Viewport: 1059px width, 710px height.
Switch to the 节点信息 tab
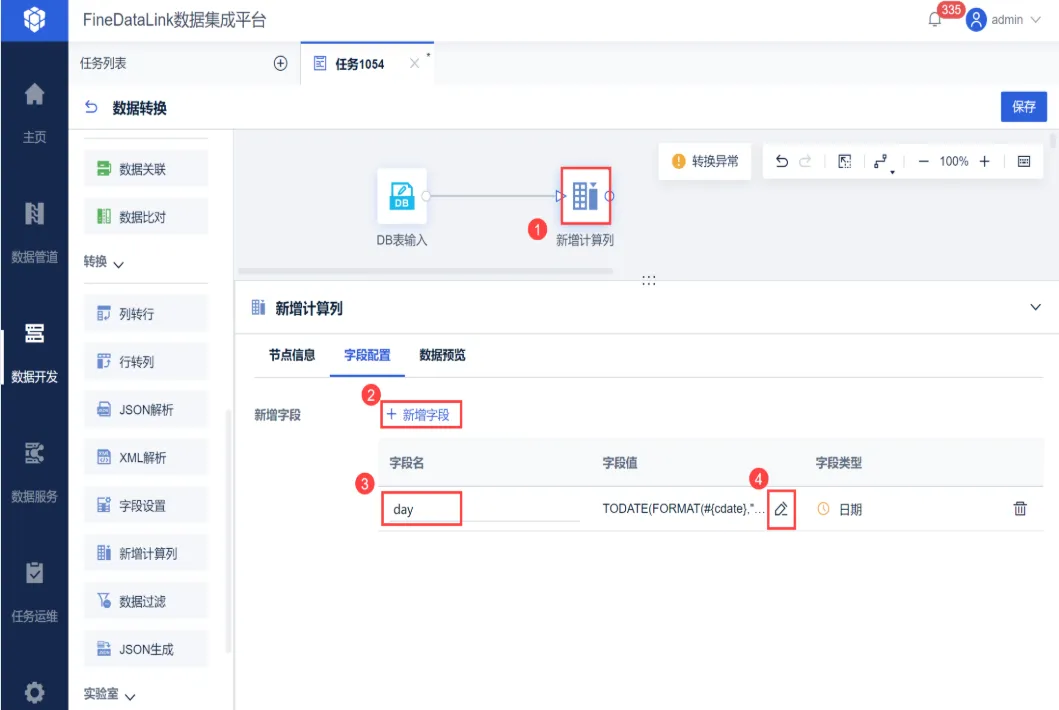coord(292,355)
